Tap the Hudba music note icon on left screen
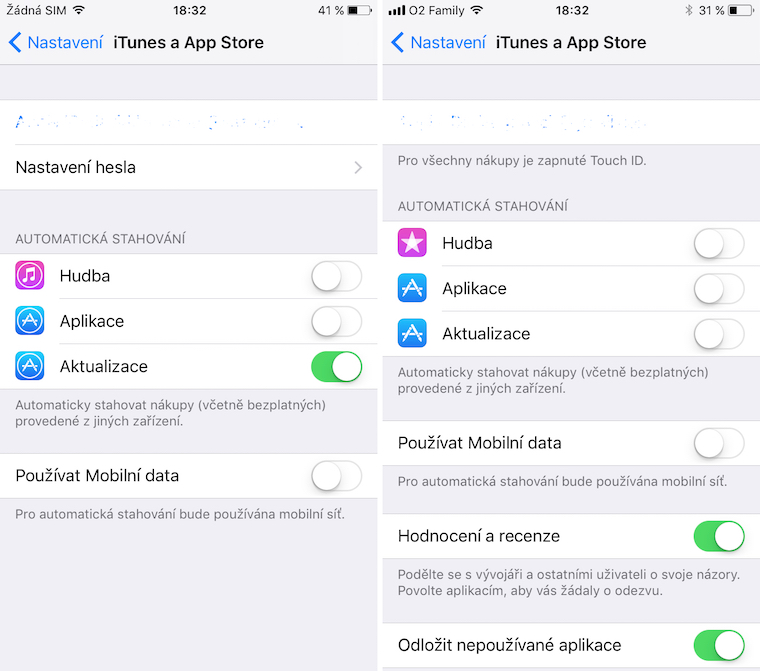The height and width of the screenshot is (671, 760). [x=30, y=275]
